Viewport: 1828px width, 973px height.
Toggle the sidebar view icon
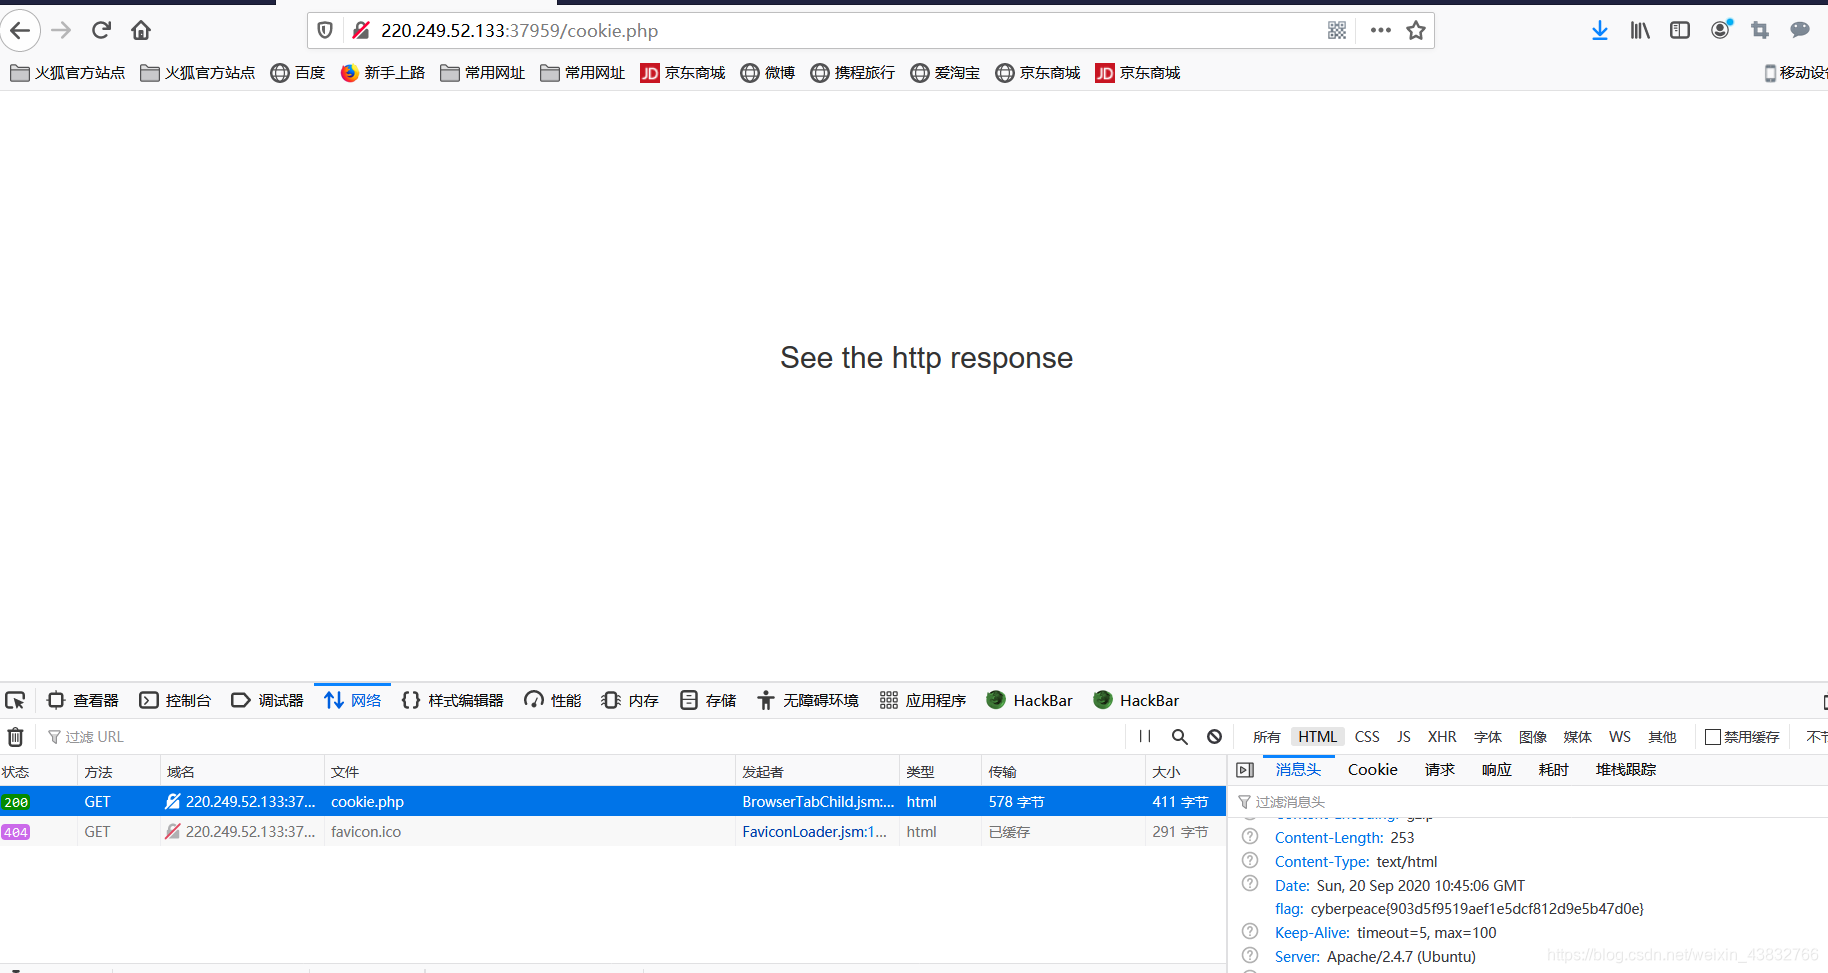[x=1680, y=30]
